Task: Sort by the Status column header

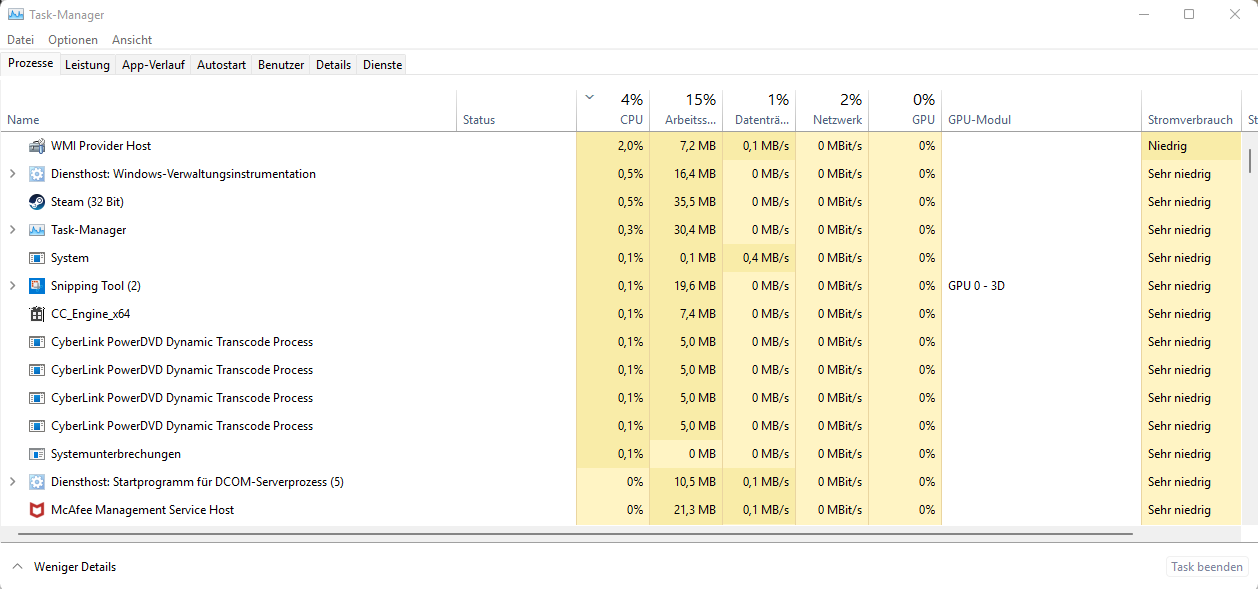Action: pos(516,110)
